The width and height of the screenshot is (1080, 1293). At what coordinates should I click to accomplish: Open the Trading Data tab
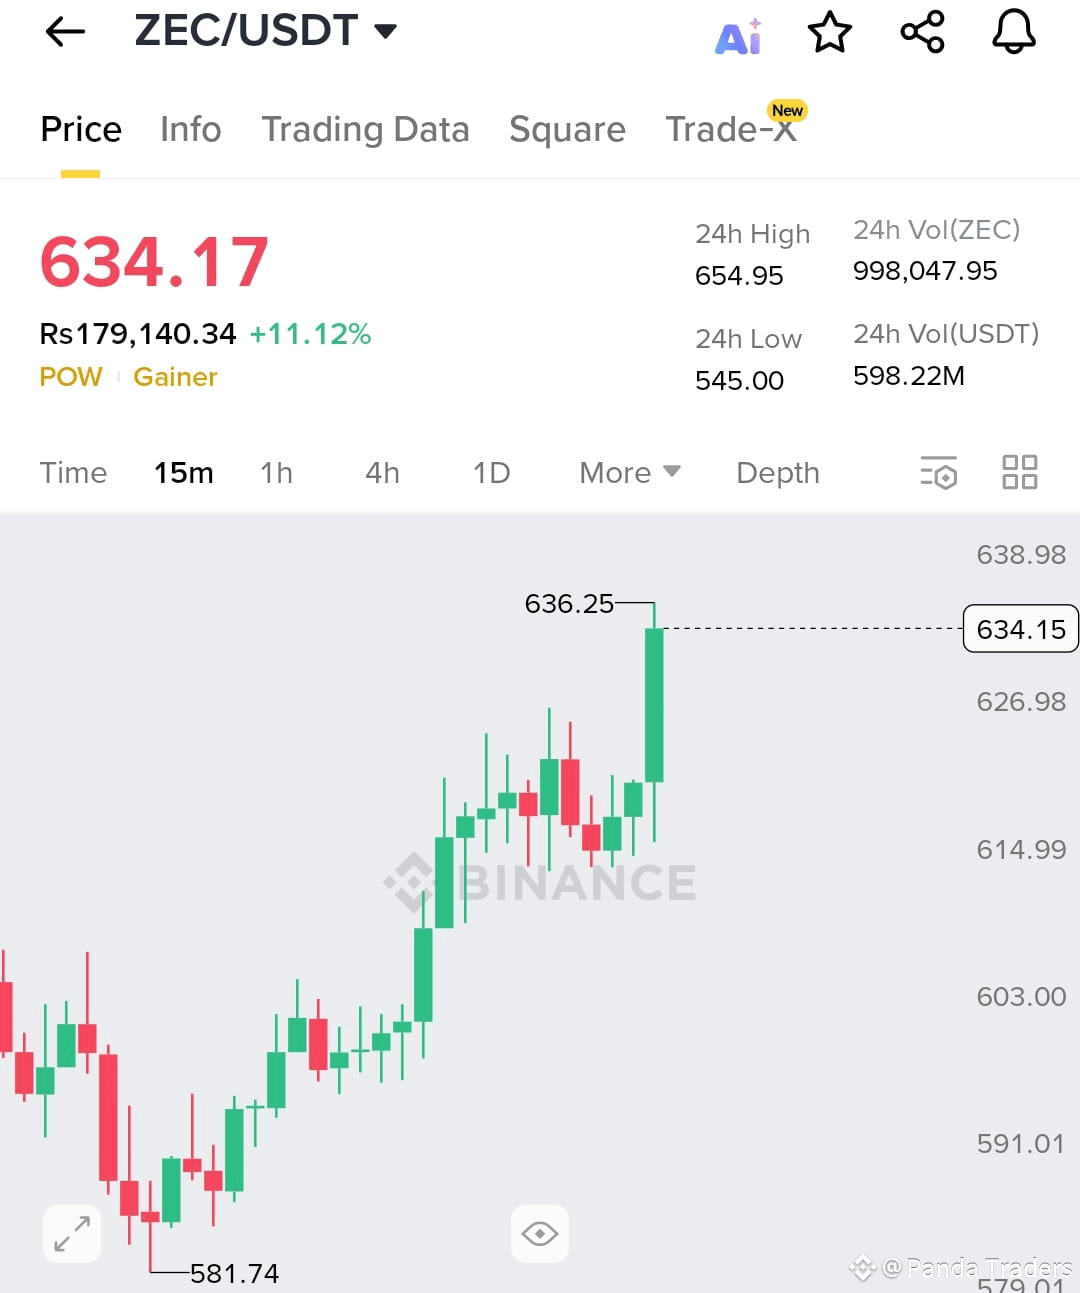(365, 129)
